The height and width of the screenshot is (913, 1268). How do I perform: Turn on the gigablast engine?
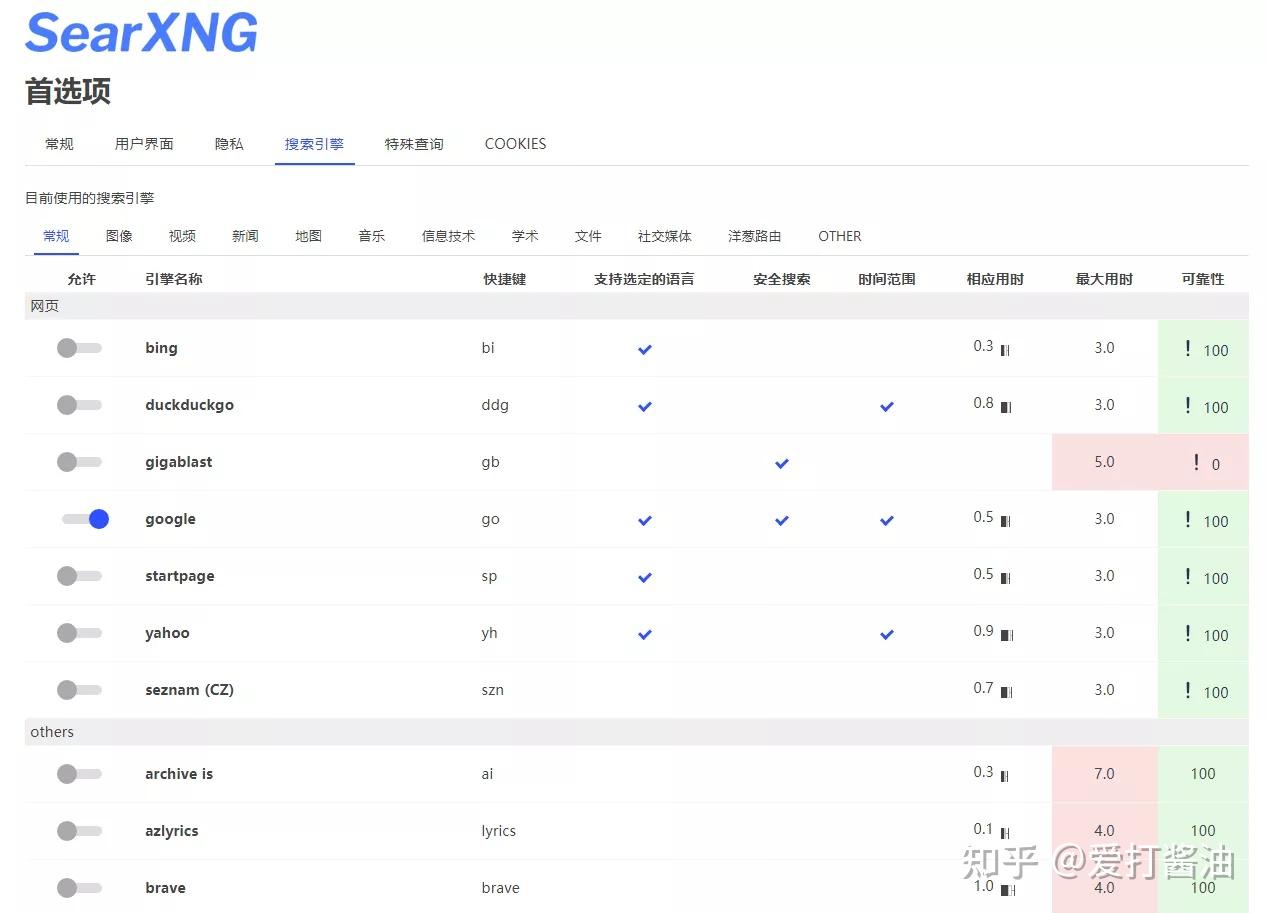pos(79,462)
